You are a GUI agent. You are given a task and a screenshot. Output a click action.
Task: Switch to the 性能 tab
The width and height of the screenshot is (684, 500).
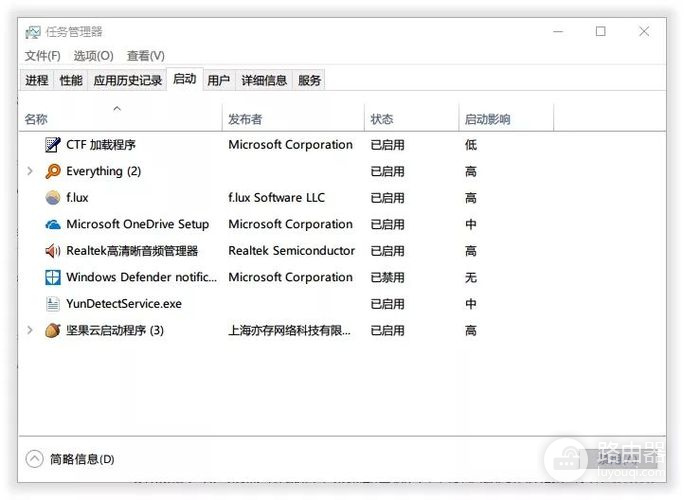[x=71, y=80]
